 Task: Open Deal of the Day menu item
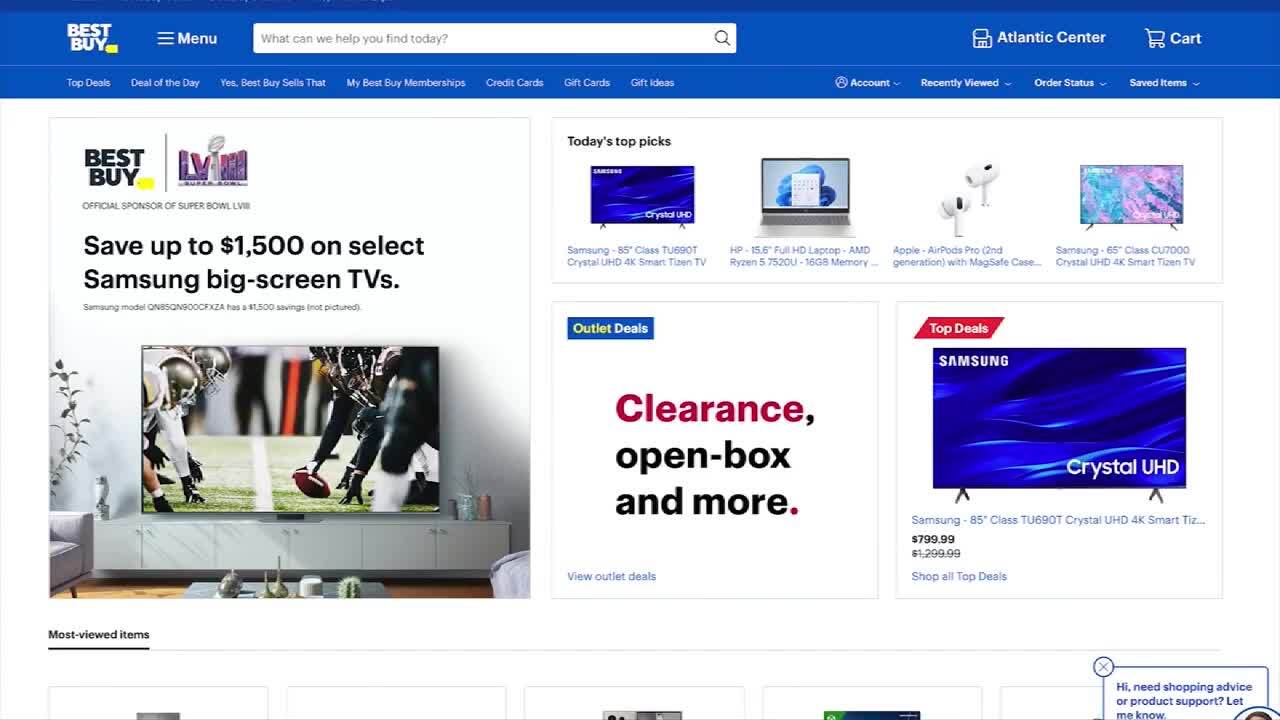click(x=165, y=83)
